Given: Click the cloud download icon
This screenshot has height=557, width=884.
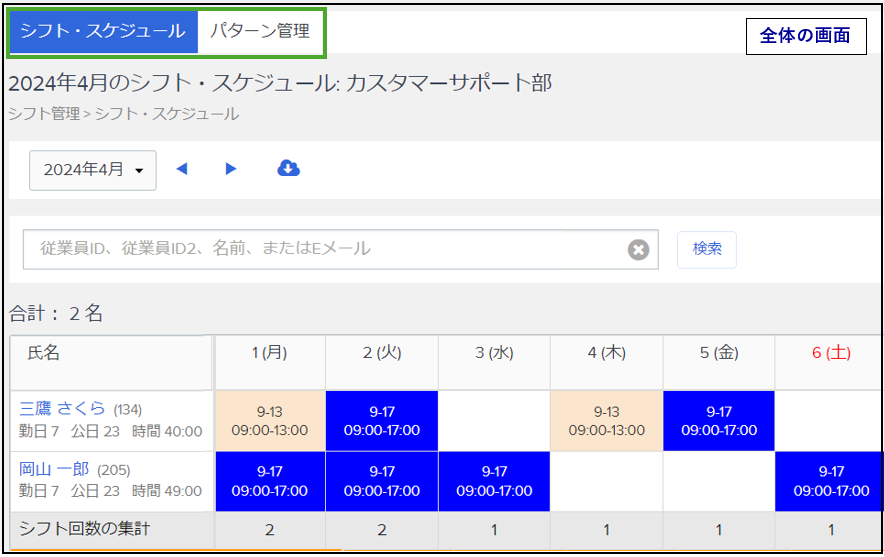Looking at the screenshot, I should 288,169.
